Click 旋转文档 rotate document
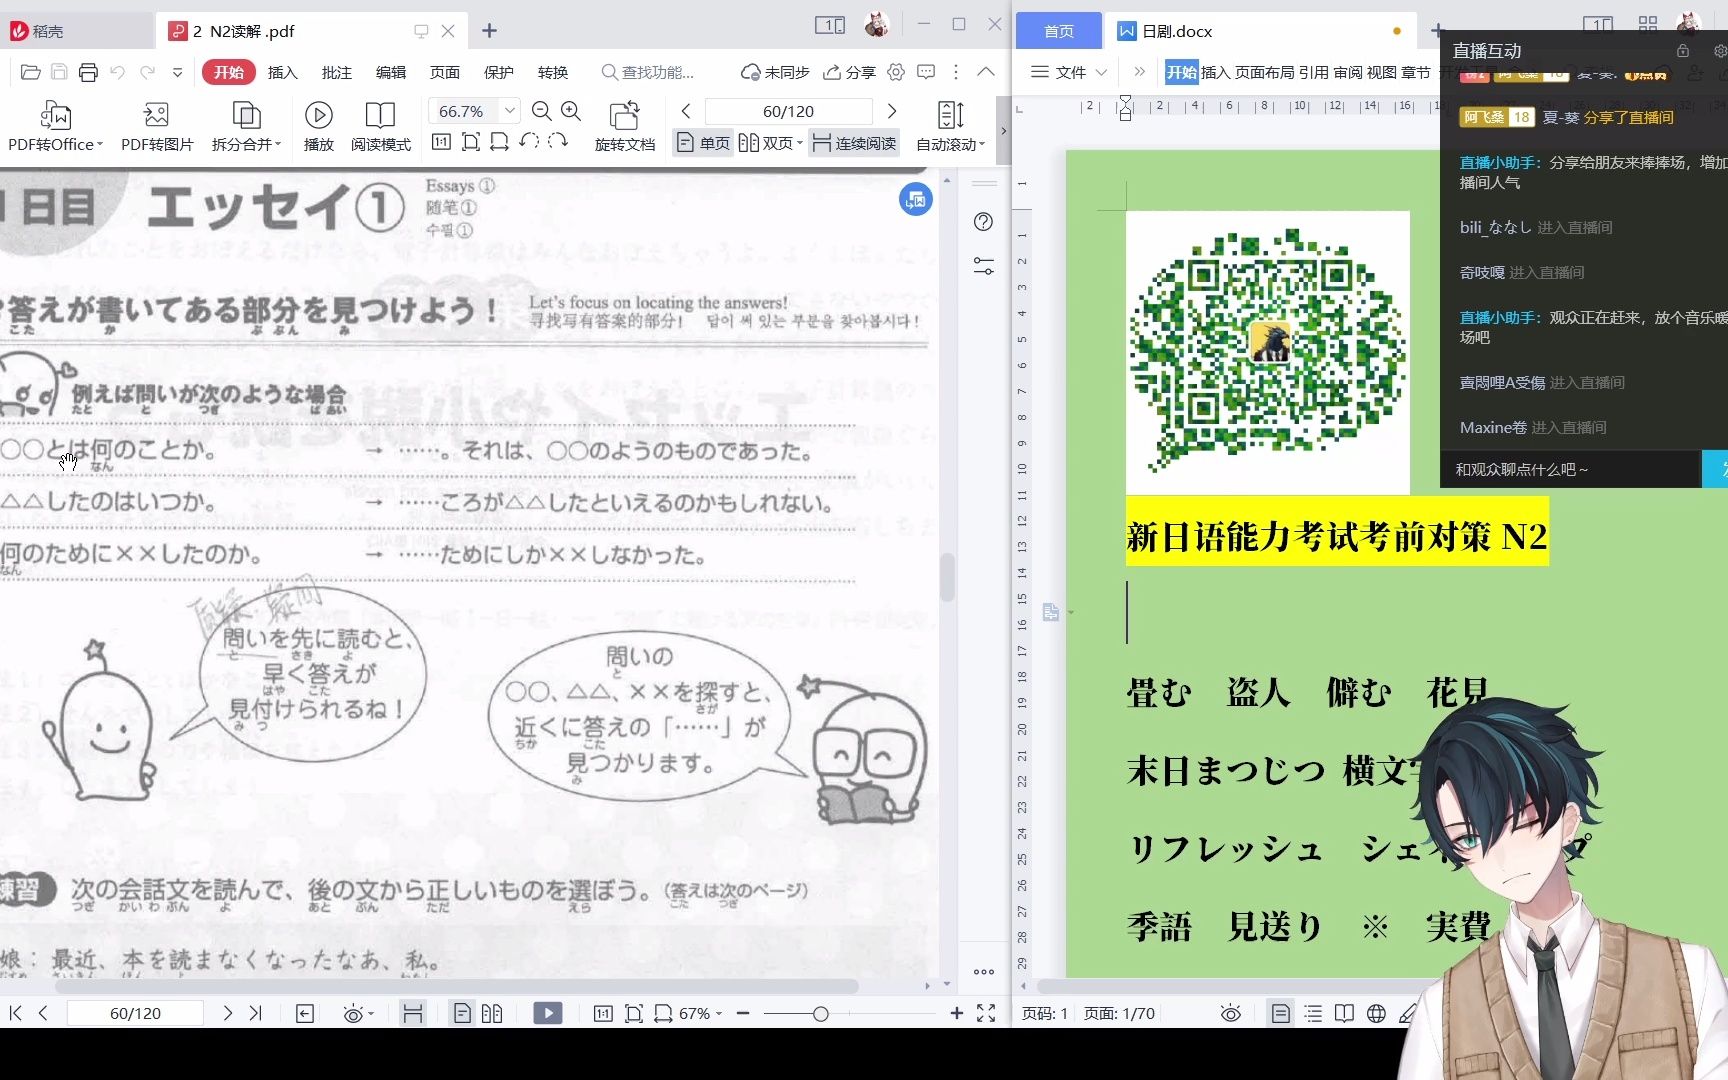1728x1080 pixels. pos(625,126)
